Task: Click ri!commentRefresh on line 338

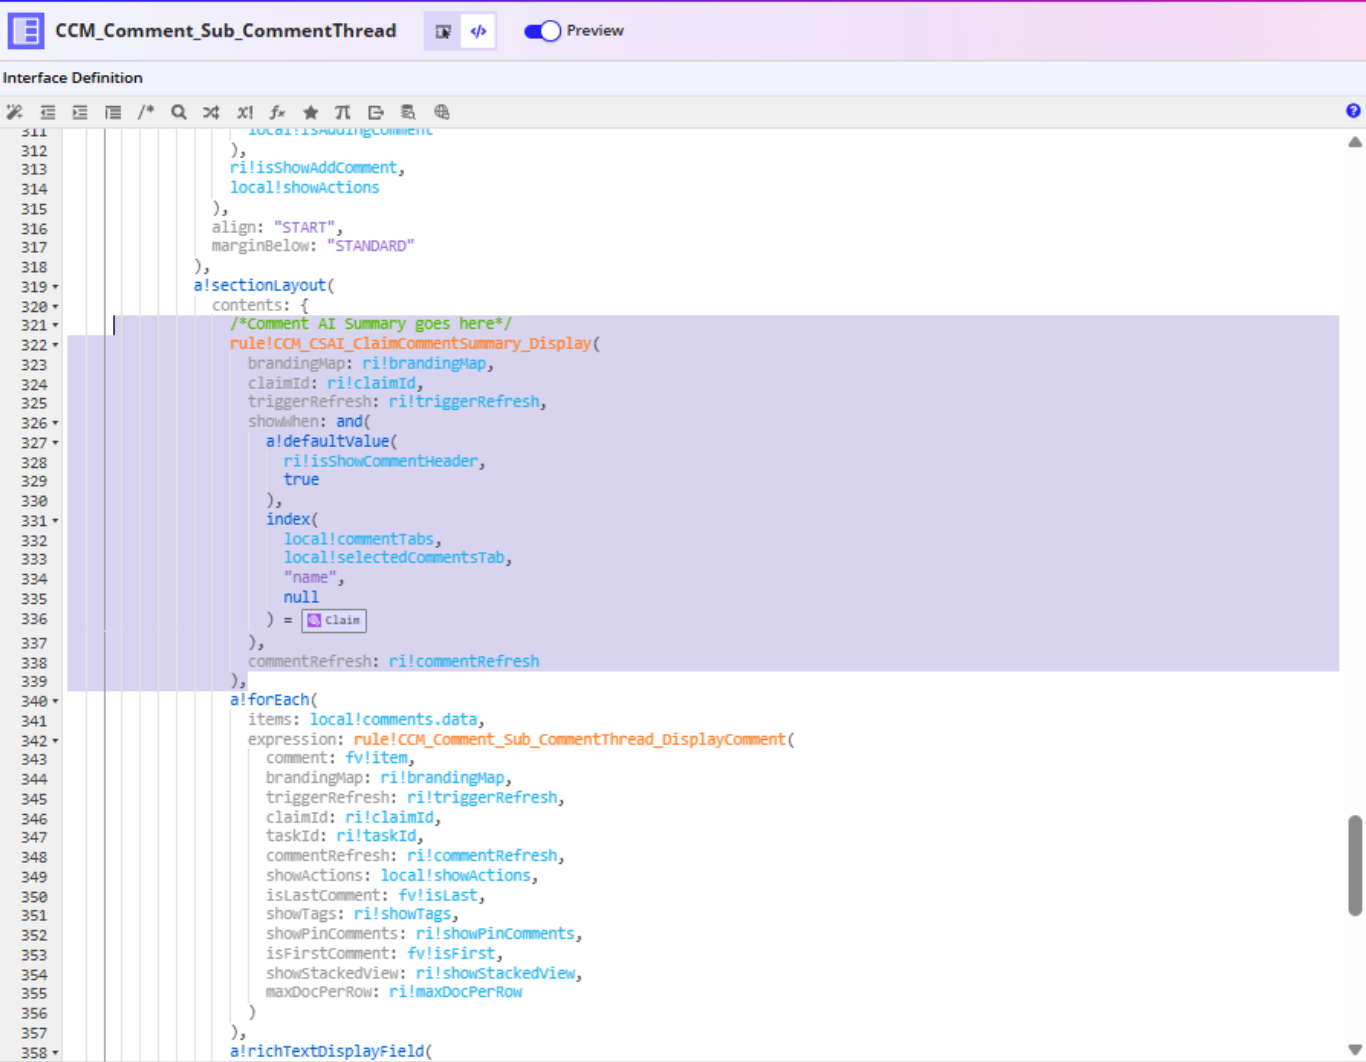Action: pos(464,661)
